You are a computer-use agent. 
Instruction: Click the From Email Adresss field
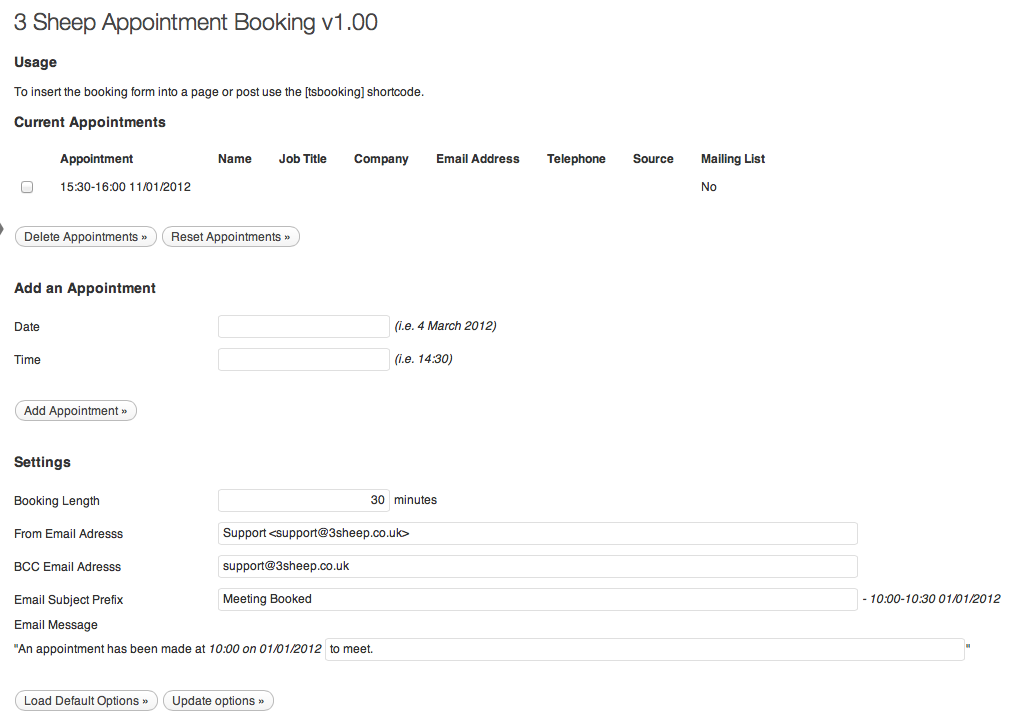click(538, 533)
